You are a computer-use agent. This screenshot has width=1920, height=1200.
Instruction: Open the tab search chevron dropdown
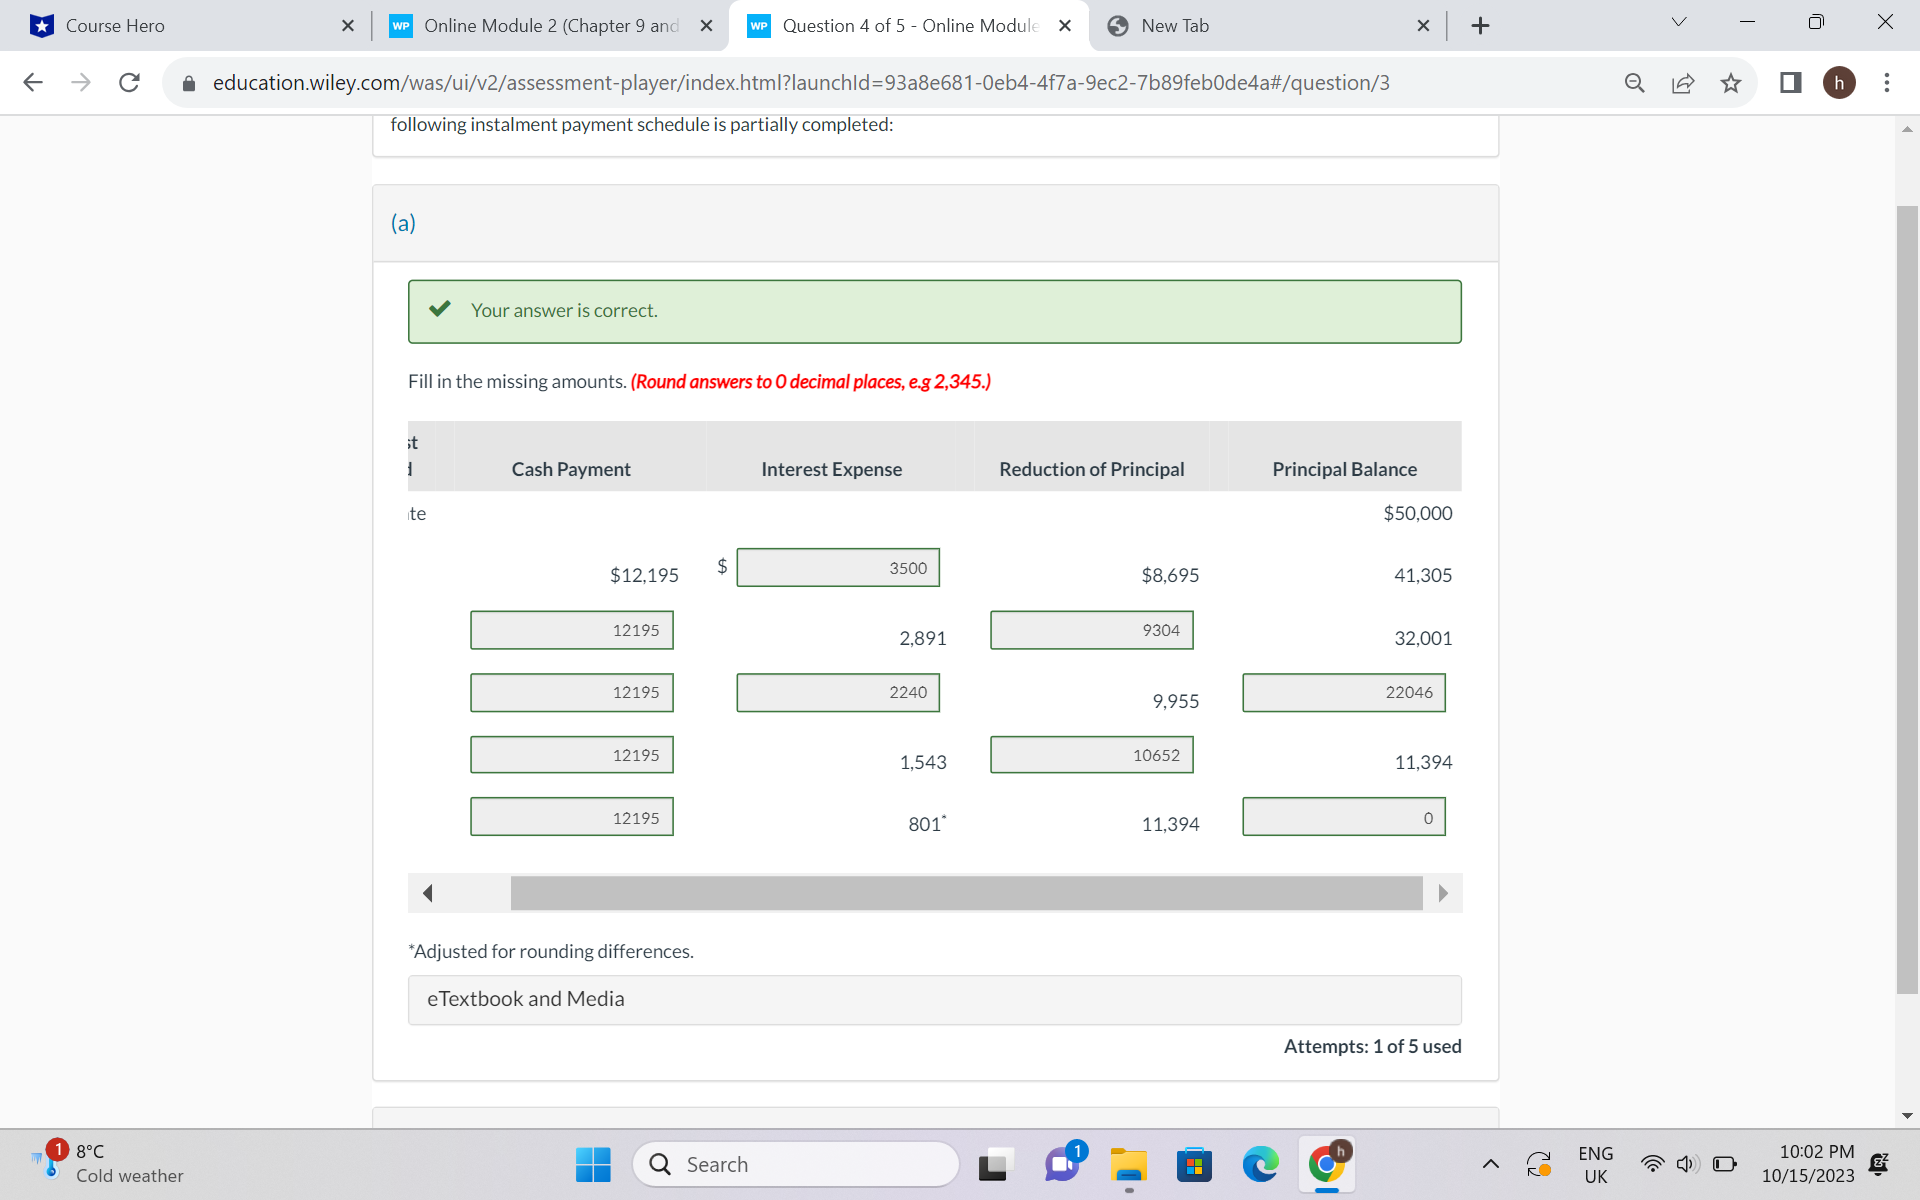(1678, 21)
